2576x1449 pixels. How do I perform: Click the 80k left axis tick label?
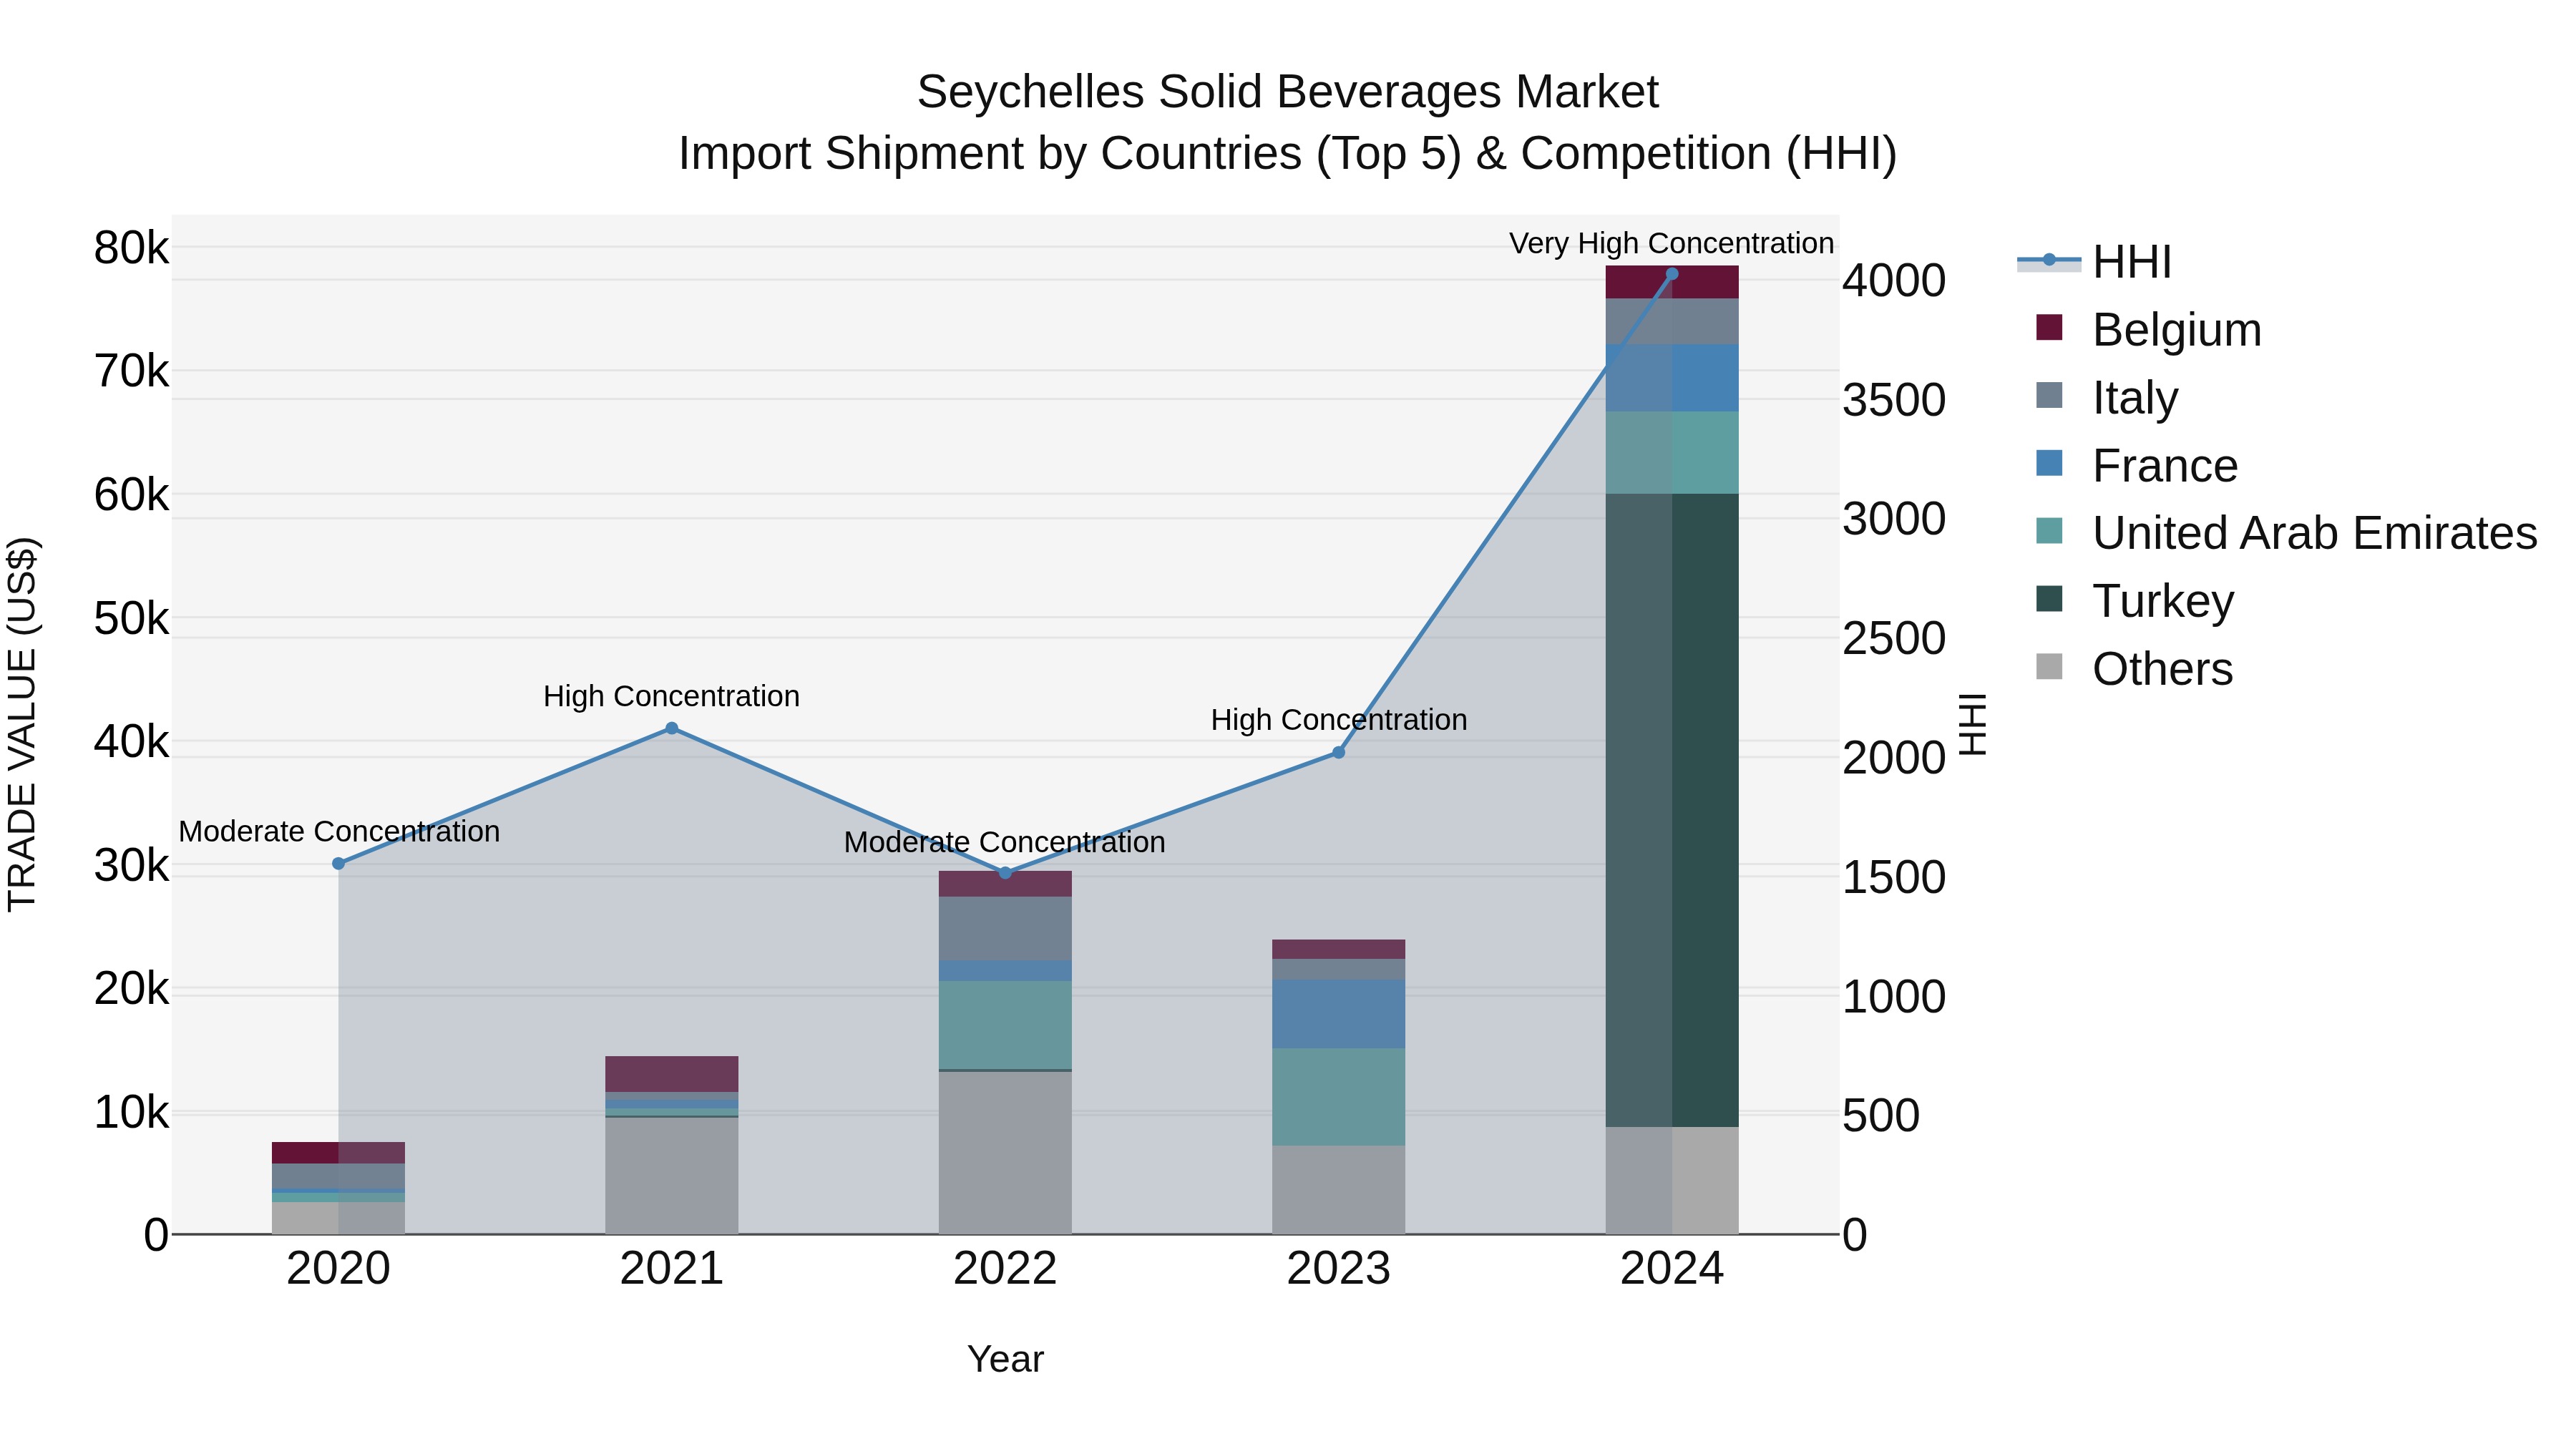coord(131,248)
